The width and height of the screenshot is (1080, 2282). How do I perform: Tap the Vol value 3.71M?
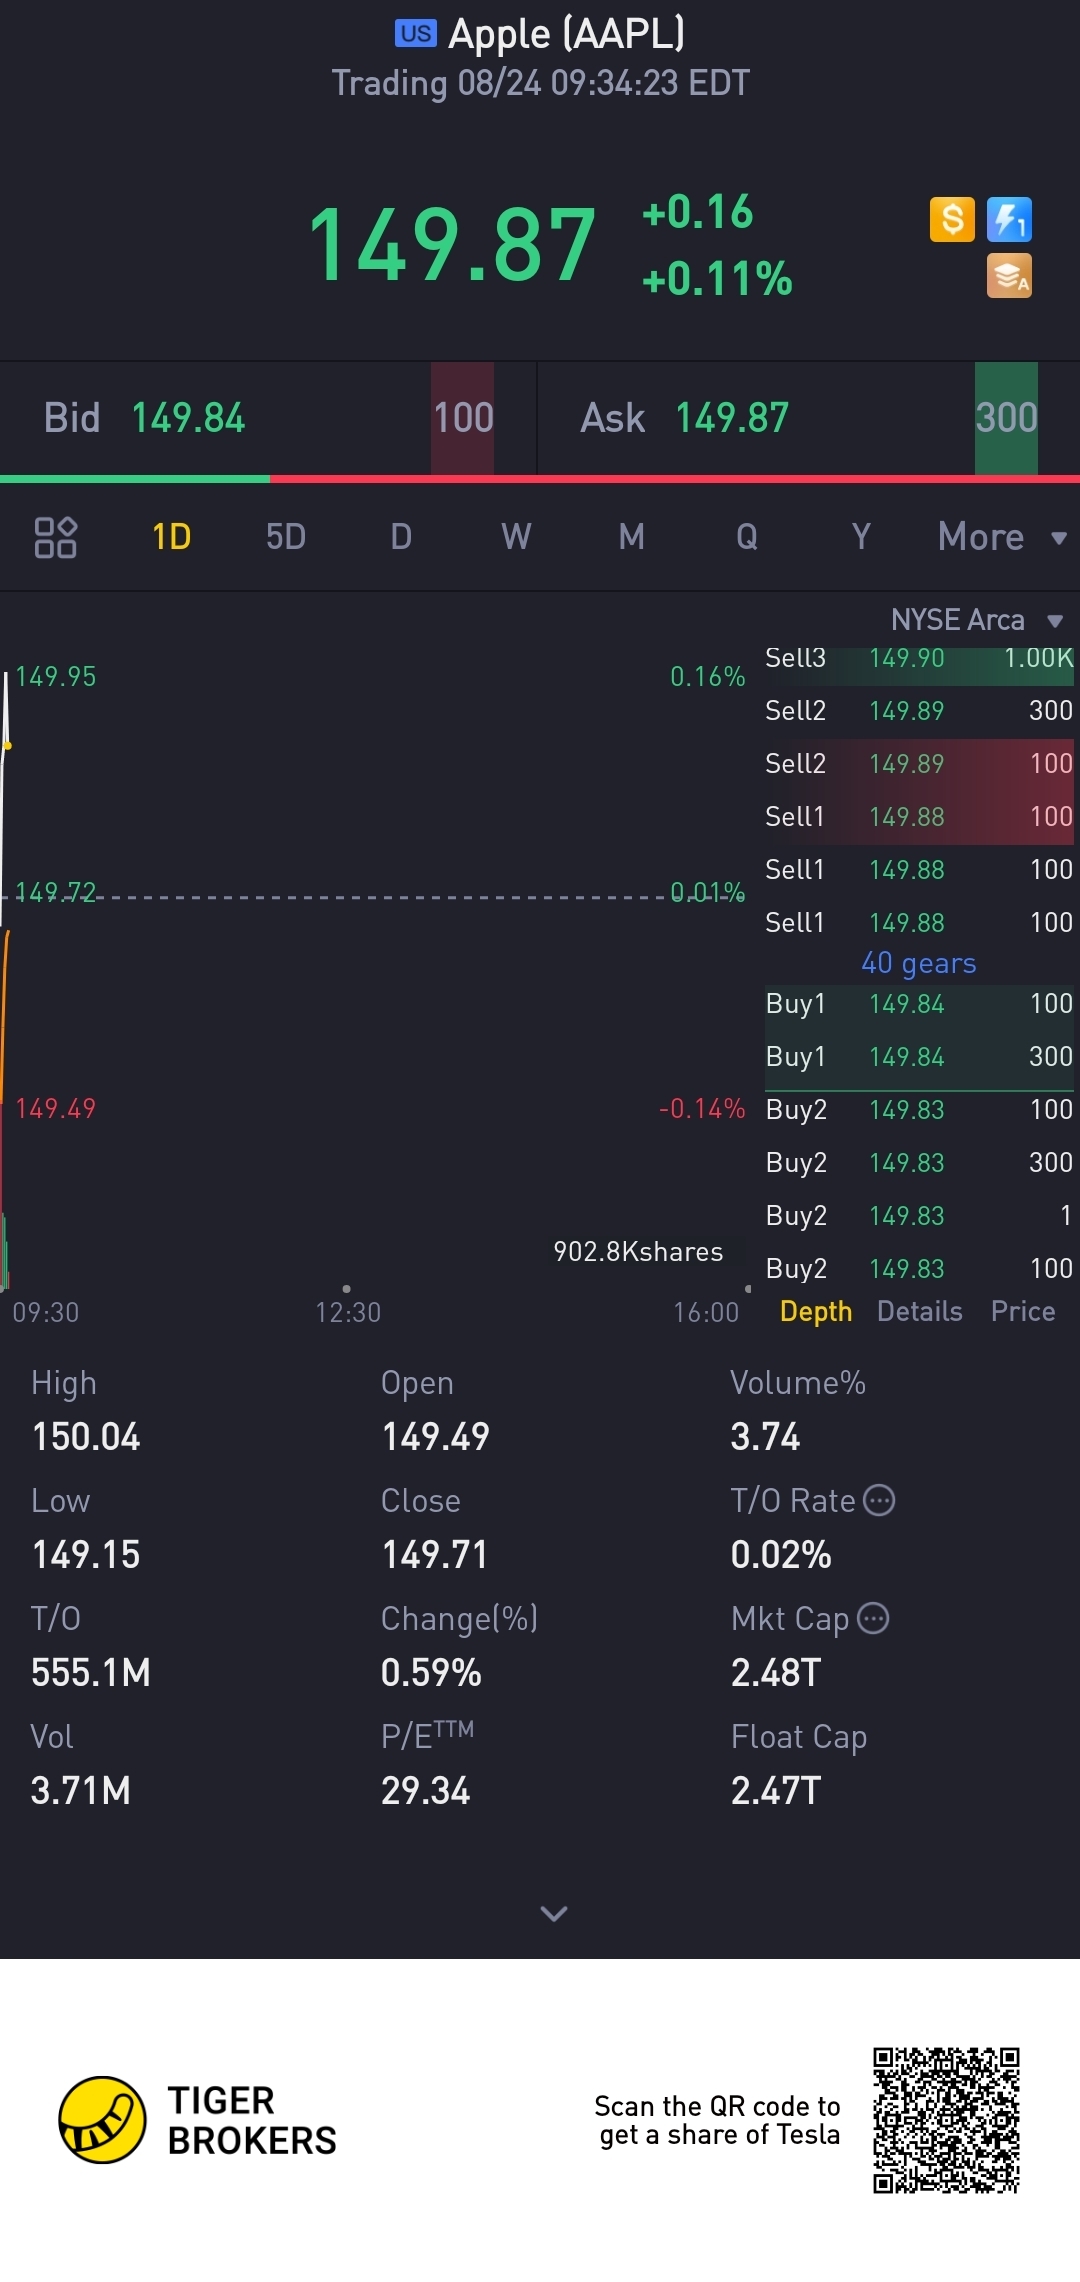(81, 1791)
